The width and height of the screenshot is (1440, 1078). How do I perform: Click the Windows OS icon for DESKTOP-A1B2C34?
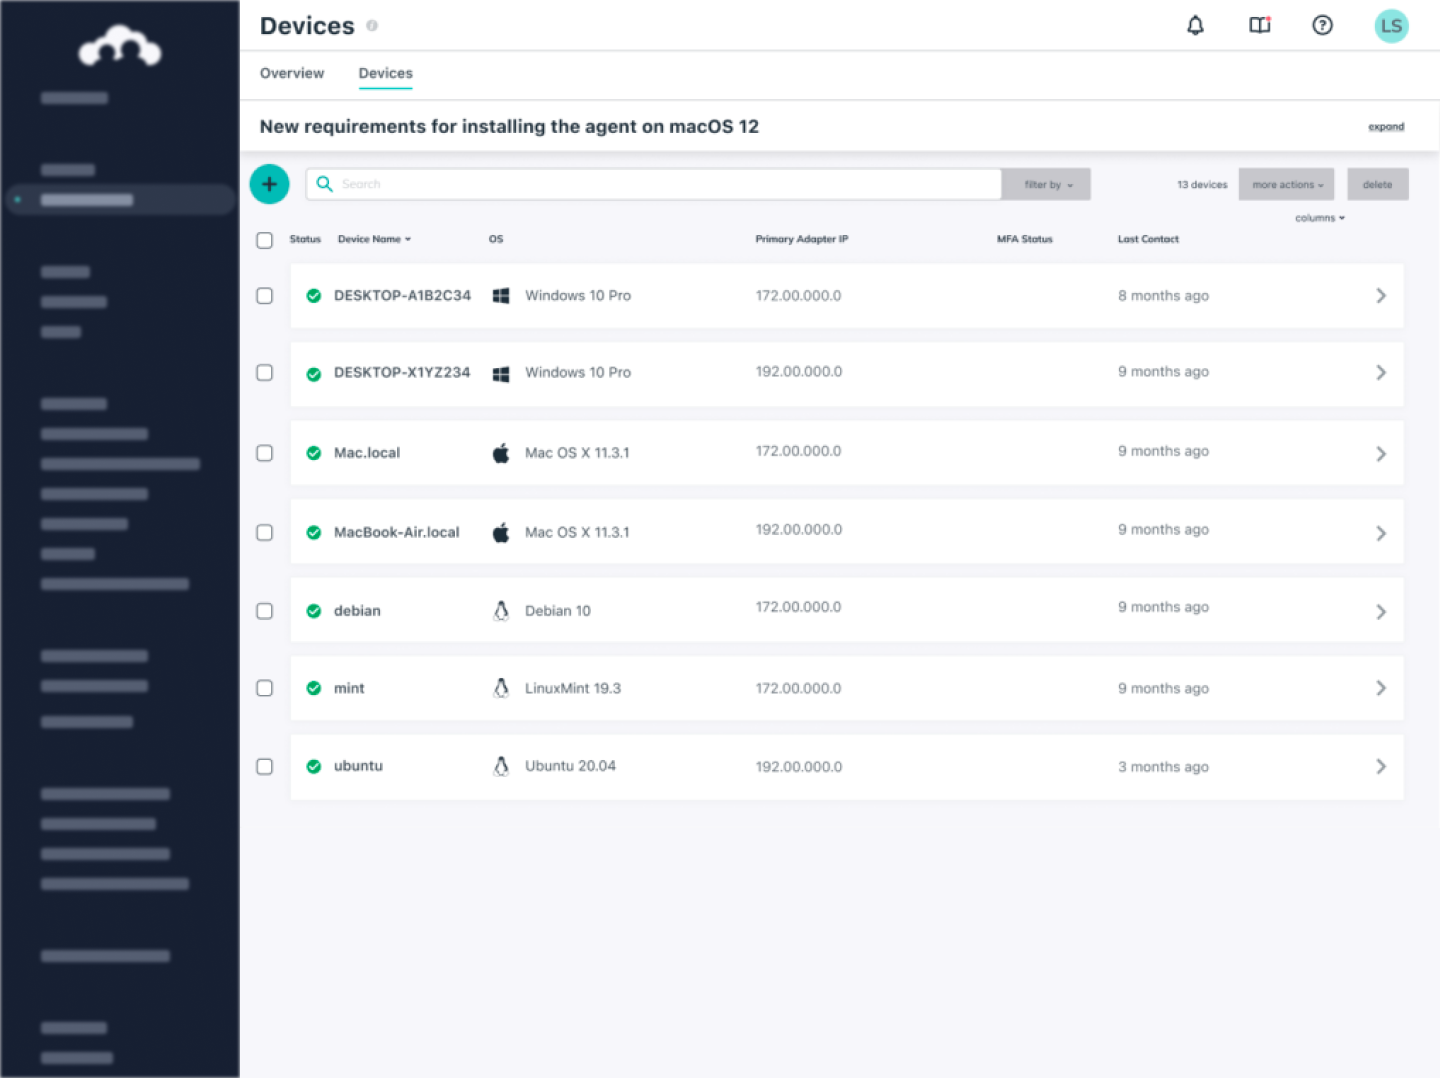[500, 295]
